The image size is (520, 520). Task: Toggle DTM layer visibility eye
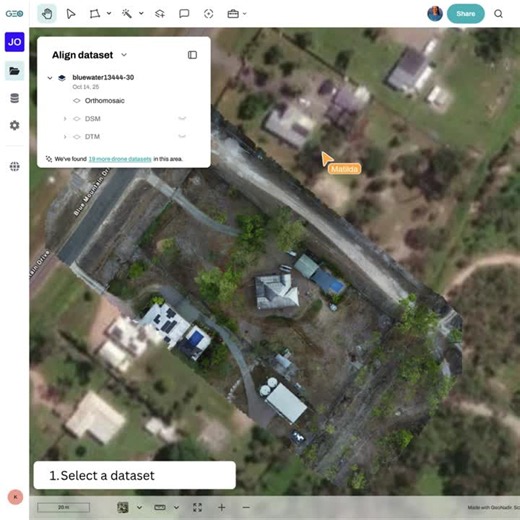77,137
